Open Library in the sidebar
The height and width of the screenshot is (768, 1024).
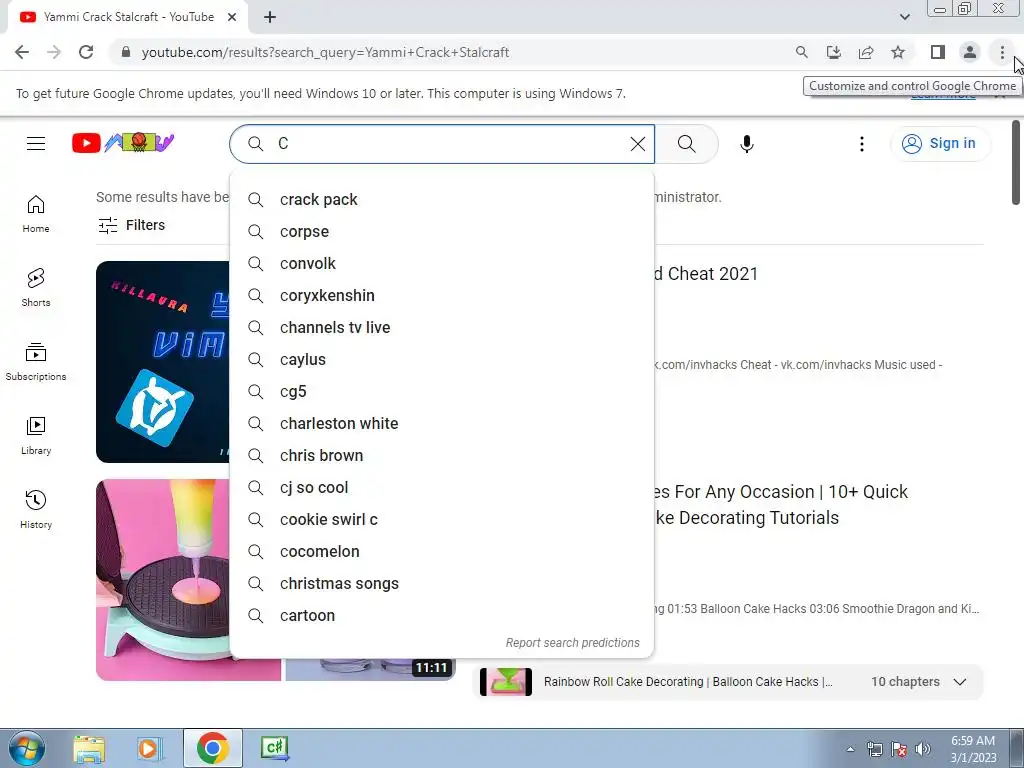pos(36,436)
